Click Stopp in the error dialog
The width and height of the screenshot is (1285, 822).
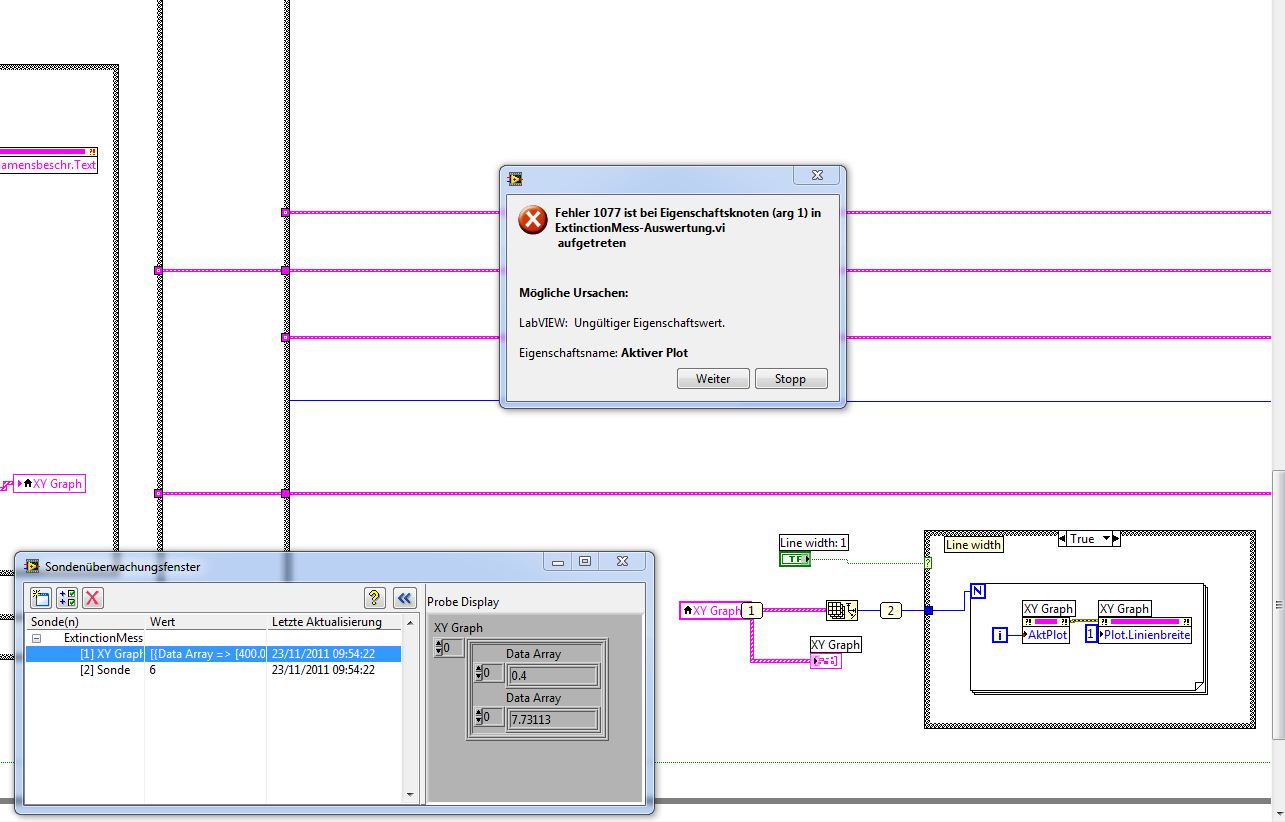coord(790,379)
